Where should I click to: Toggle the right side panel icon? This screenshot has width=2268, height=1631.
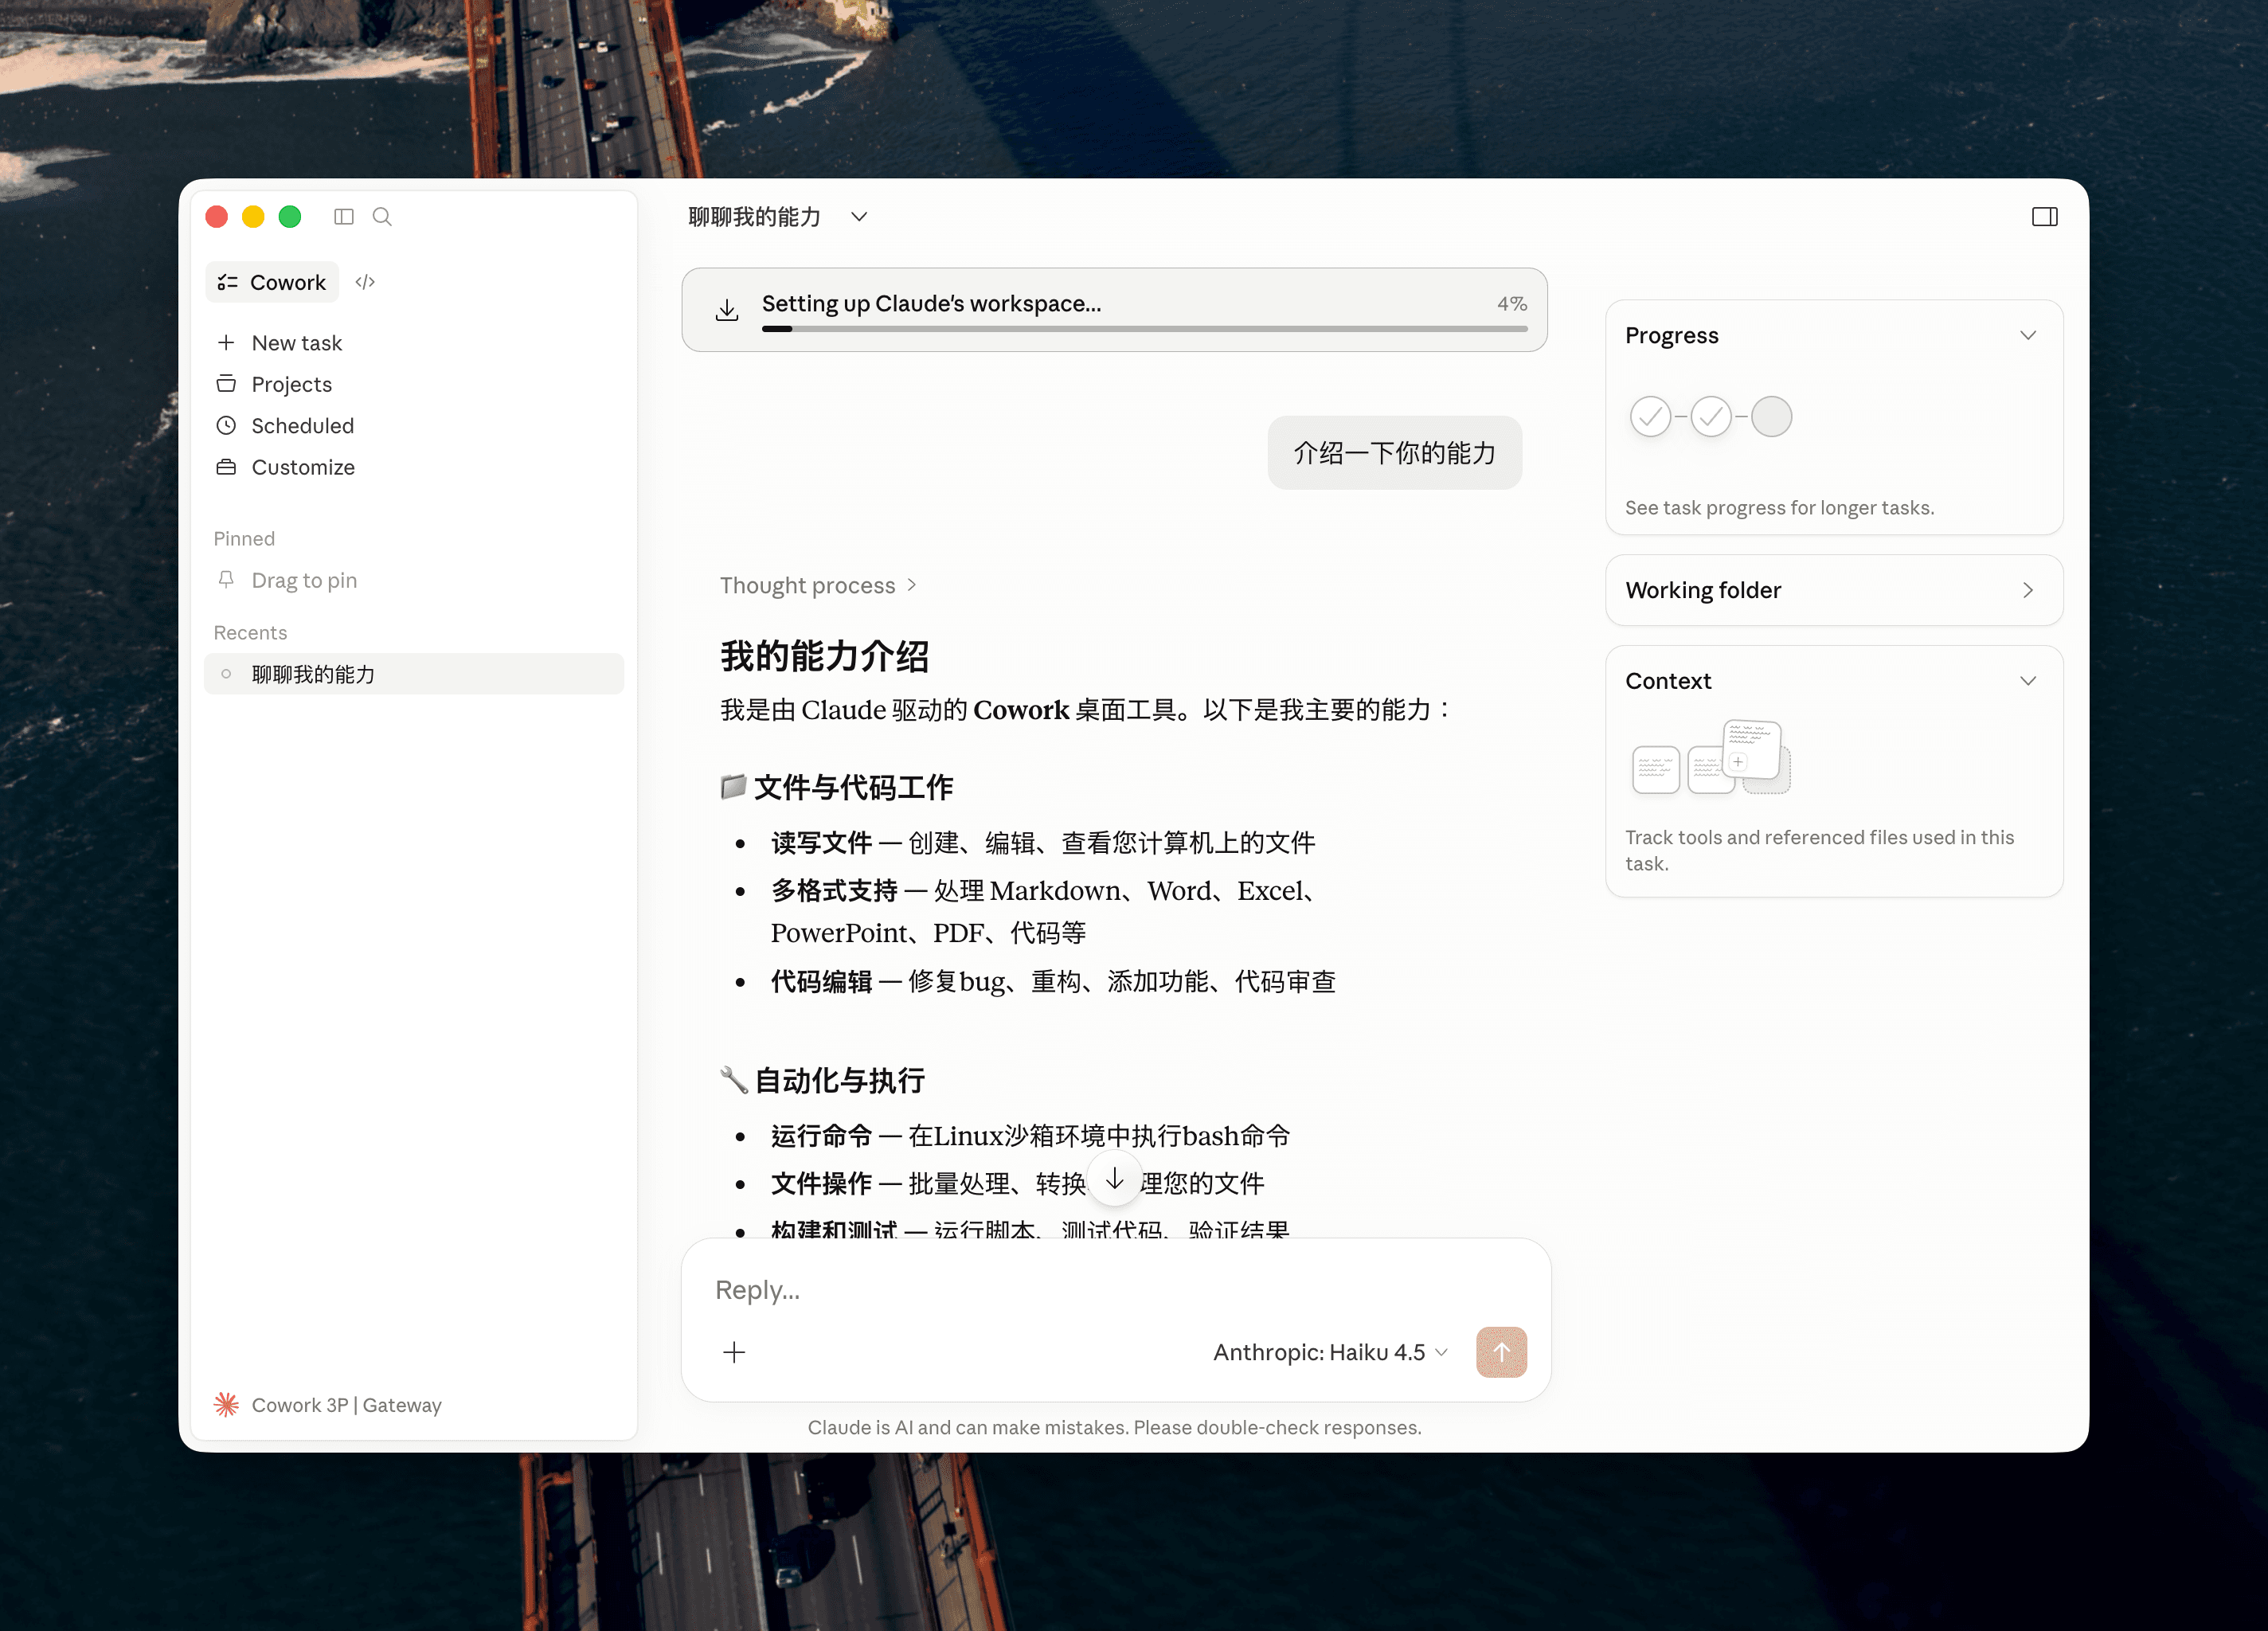point(2044,217)
